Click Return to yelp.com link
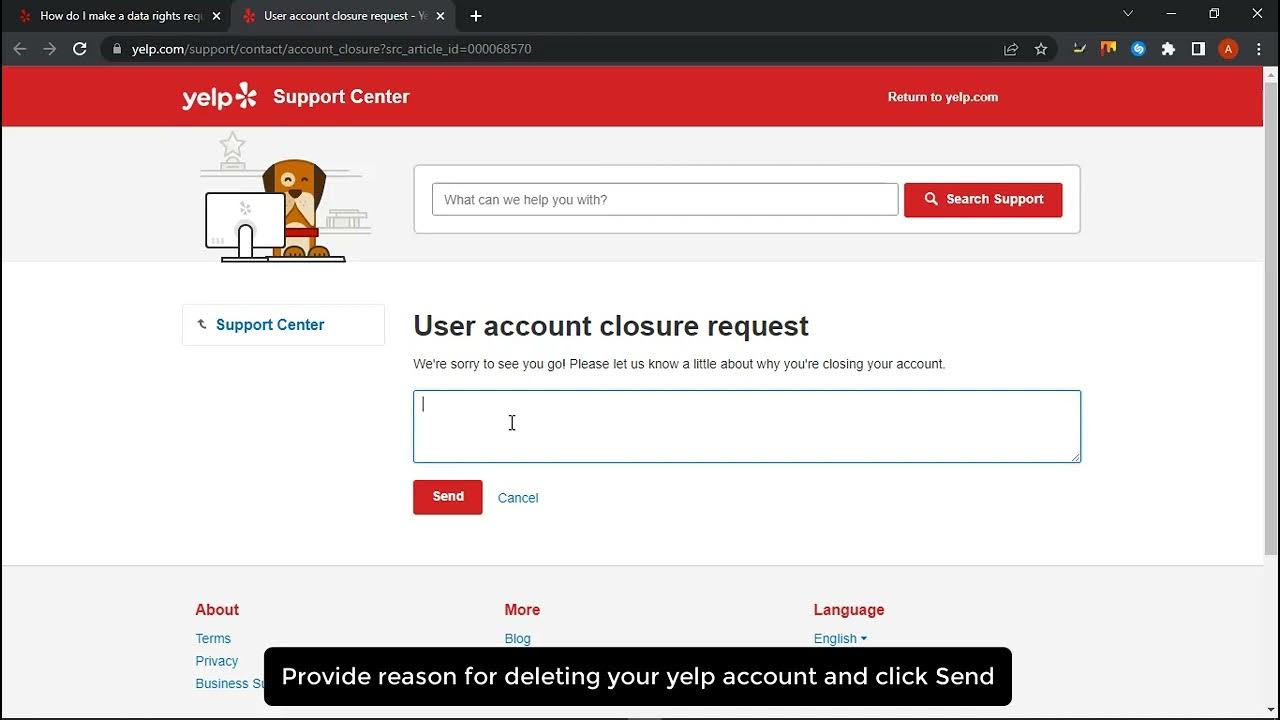1280x720 pixels. [x=943, y=97]
